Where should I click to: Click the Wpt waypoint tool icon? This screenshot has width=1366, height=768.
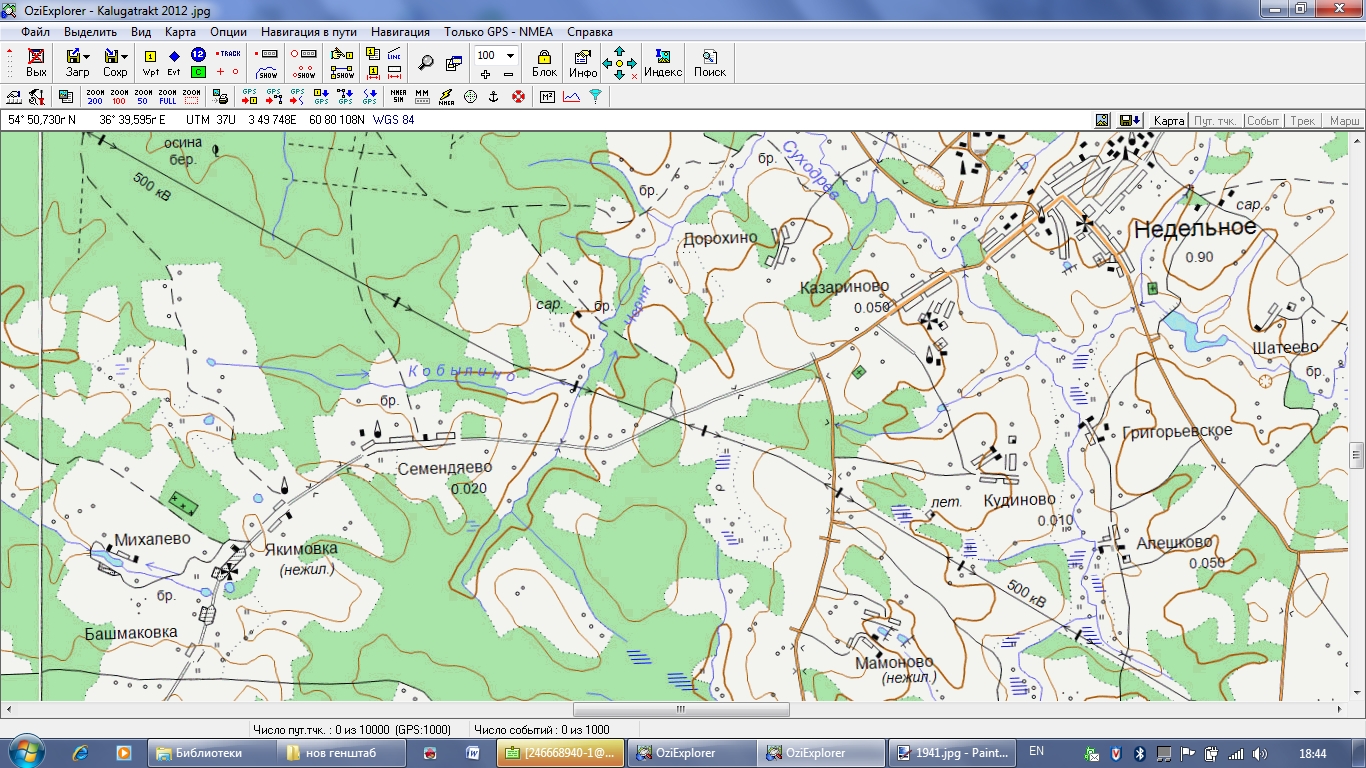click(x=151, y=62)
